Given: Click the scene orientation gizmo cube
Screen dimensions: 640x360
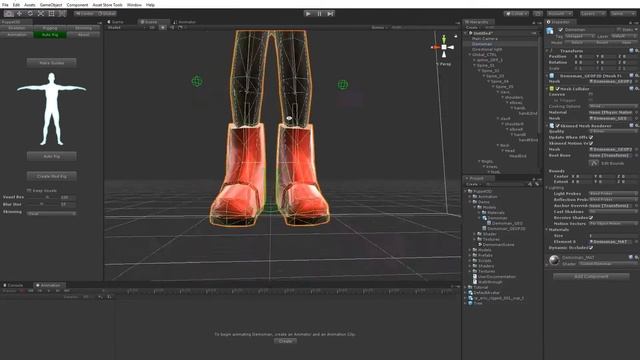Looking at the screenshot, I should pyautogui.click(x=444, y=47).
